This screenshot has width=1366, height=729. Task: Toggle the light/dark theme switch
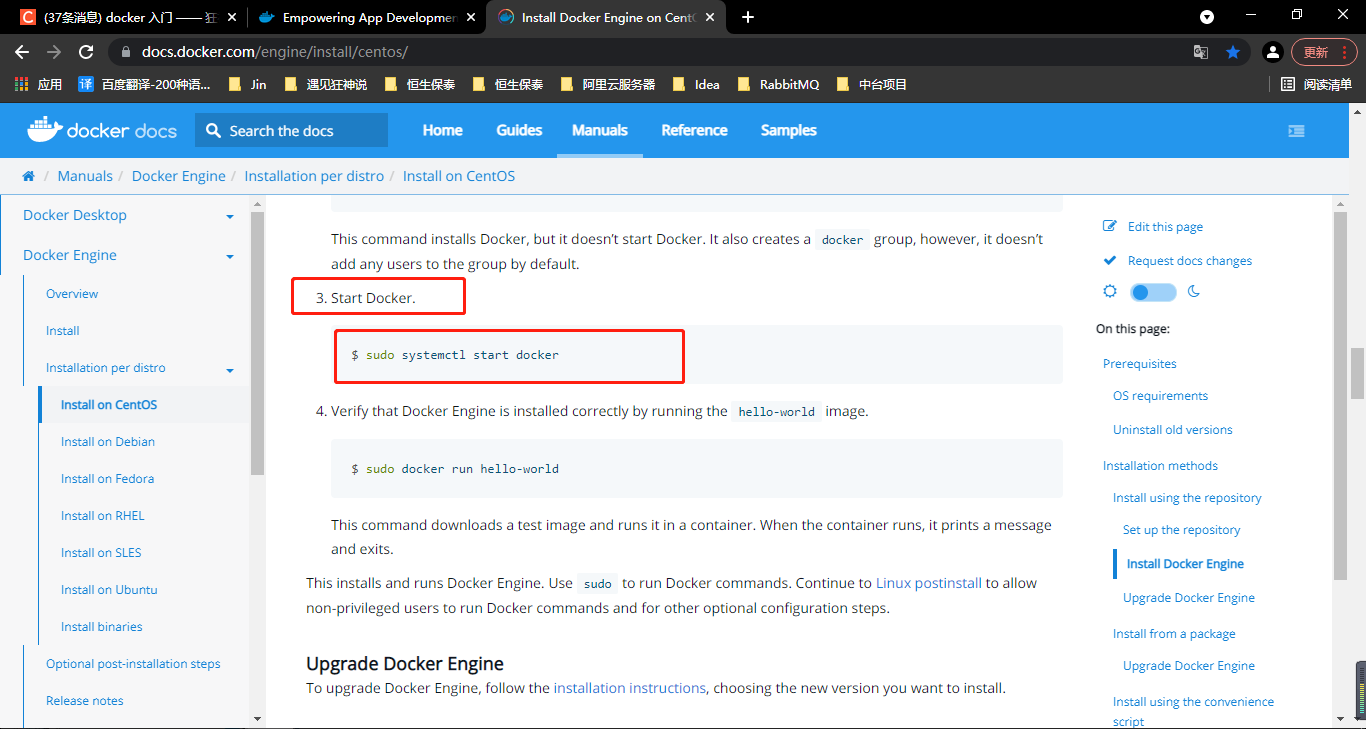pyautogui.click(x=1153, y=292)
